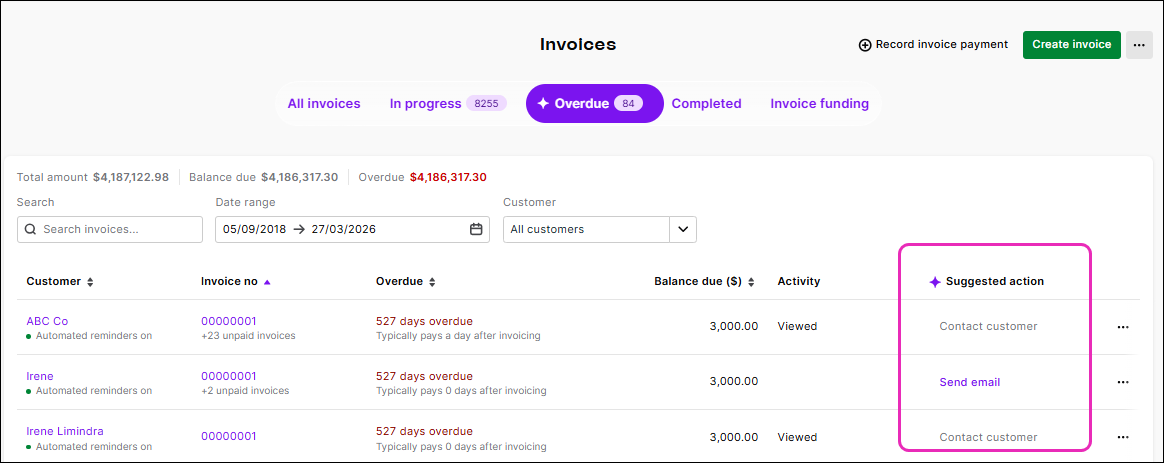Screen dimensions: 1164x463
Task: Click 'Typically pays a day after invoicing'
Action: point(458,335)
